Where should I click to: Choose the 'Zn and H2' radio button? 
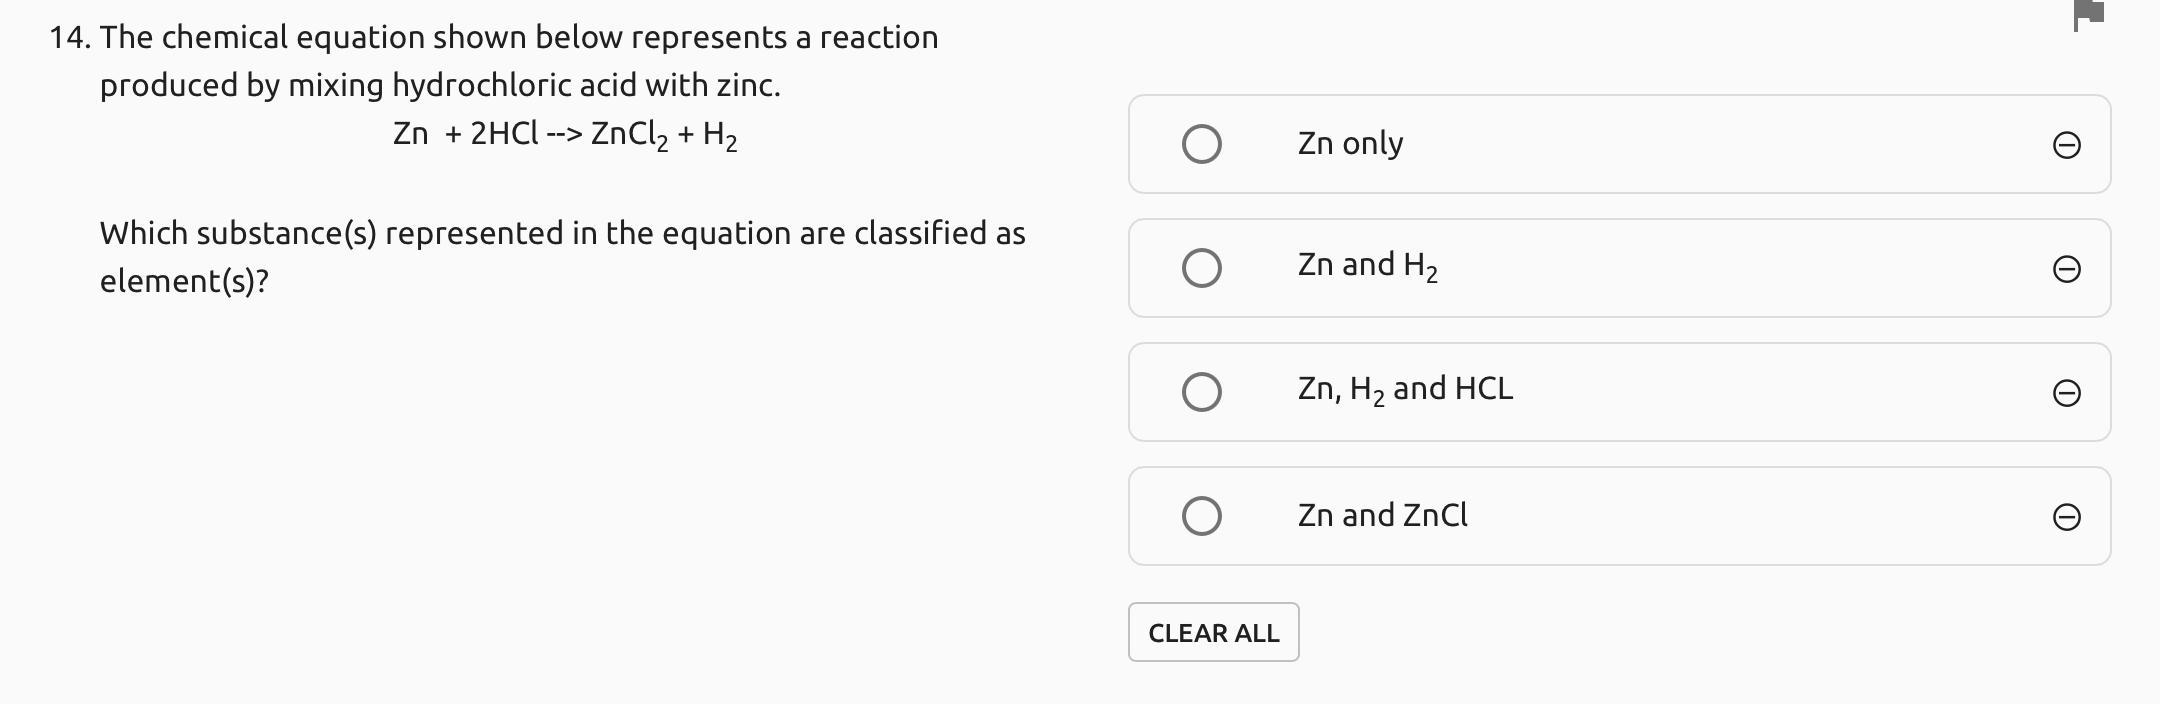coord(1201,268)
